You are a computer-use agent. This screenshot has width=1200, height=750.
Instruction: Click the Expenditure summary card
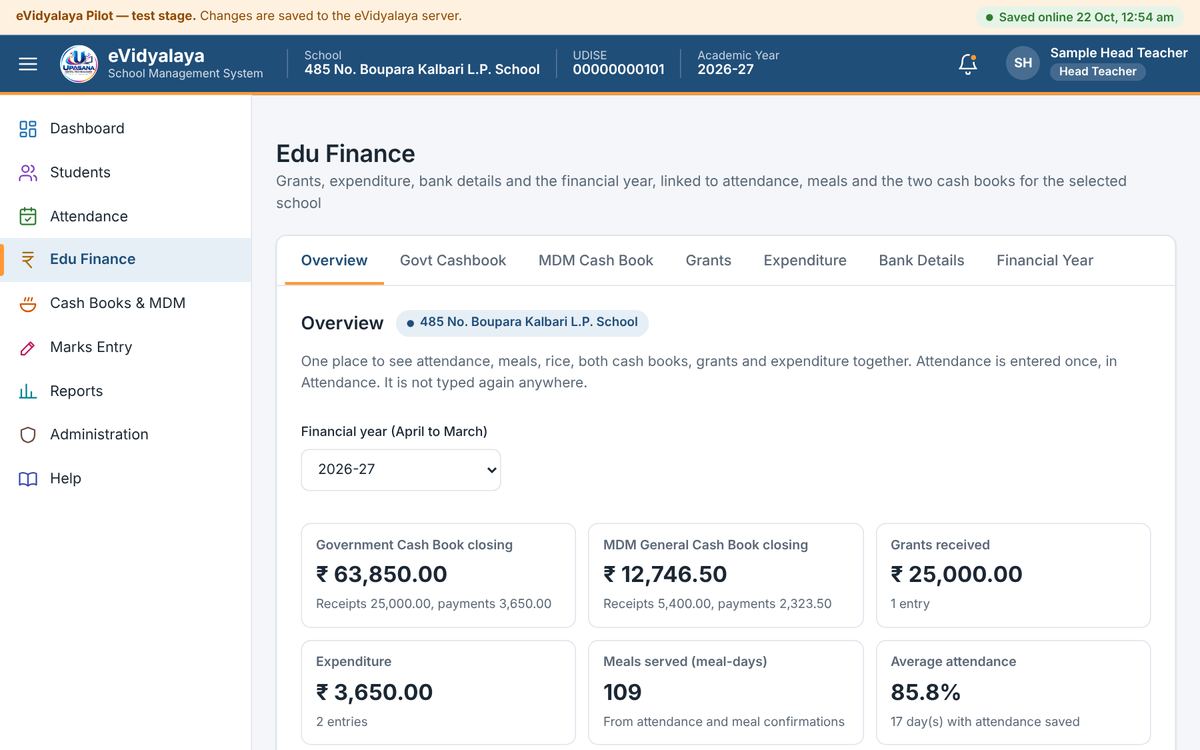[438, 693]
